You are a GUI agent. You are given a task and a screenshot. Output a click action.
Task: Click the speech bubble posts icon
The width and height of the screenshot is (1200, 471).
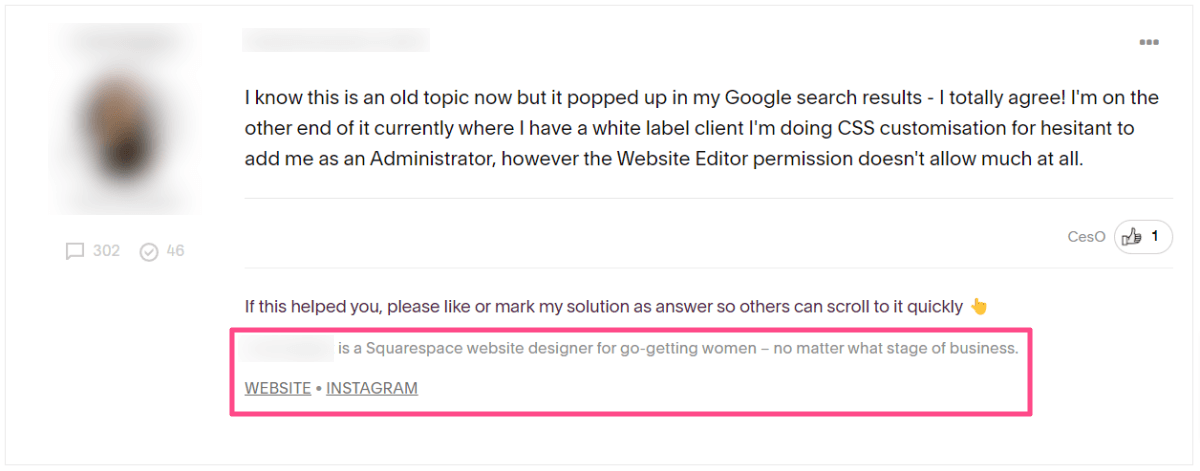[74, 252]
